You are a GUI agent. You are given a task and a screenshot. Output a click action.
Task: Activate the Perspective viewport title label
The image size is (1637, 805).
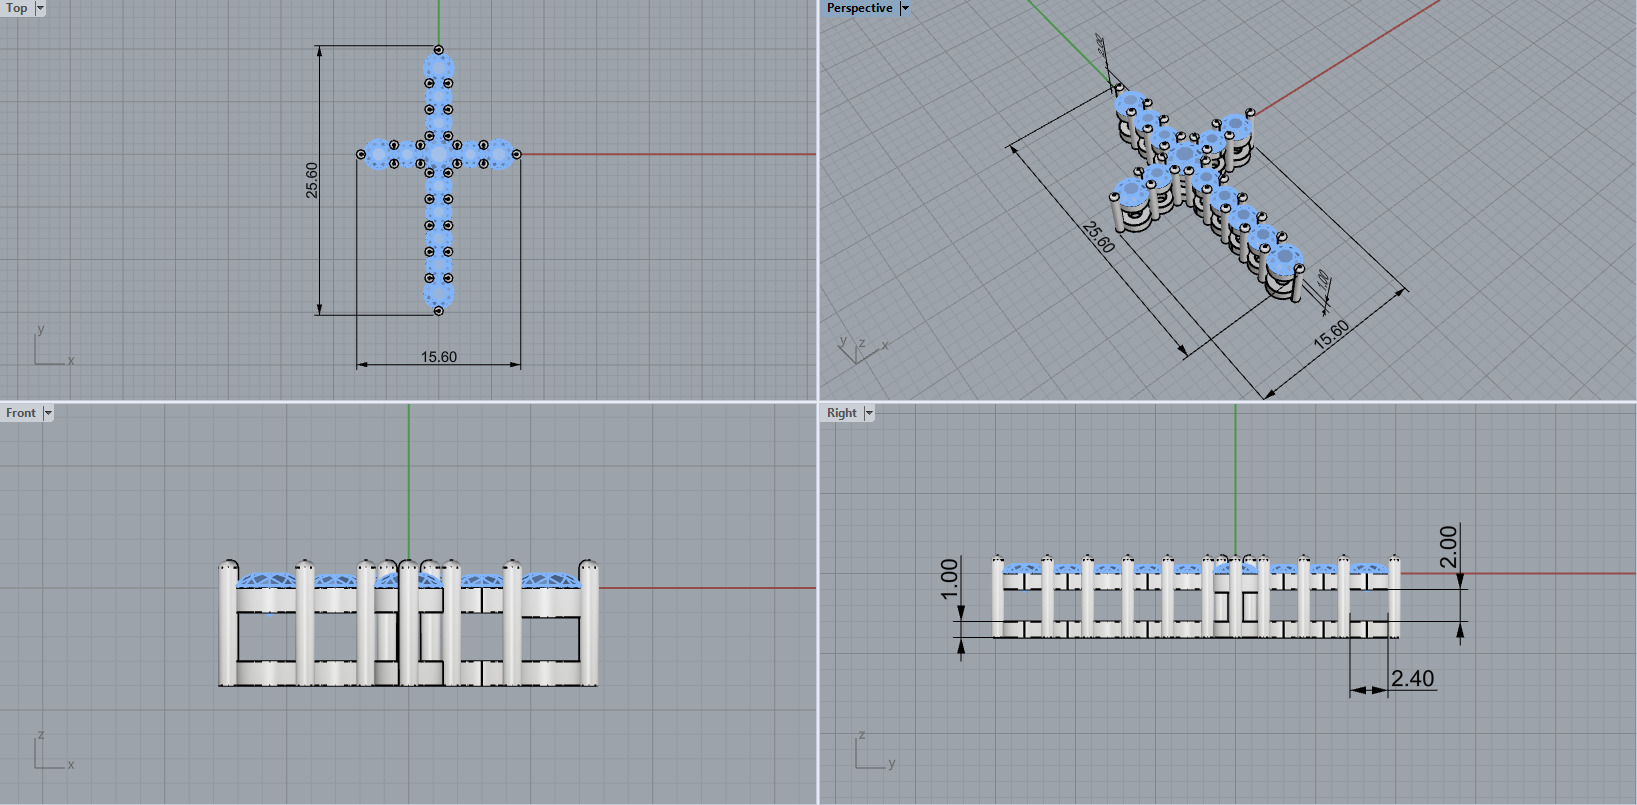[x=860, y=8]
